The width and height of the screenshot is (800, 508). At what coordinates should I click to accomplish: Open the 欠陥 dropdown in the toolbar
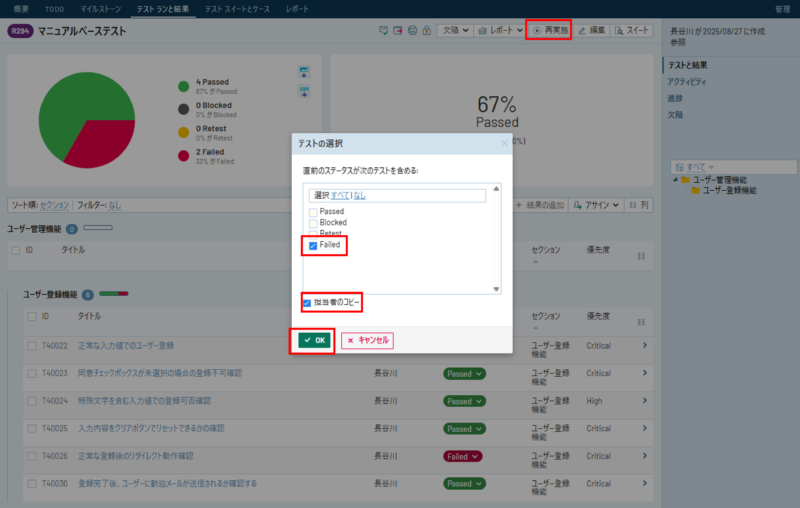tap(455, 31)
